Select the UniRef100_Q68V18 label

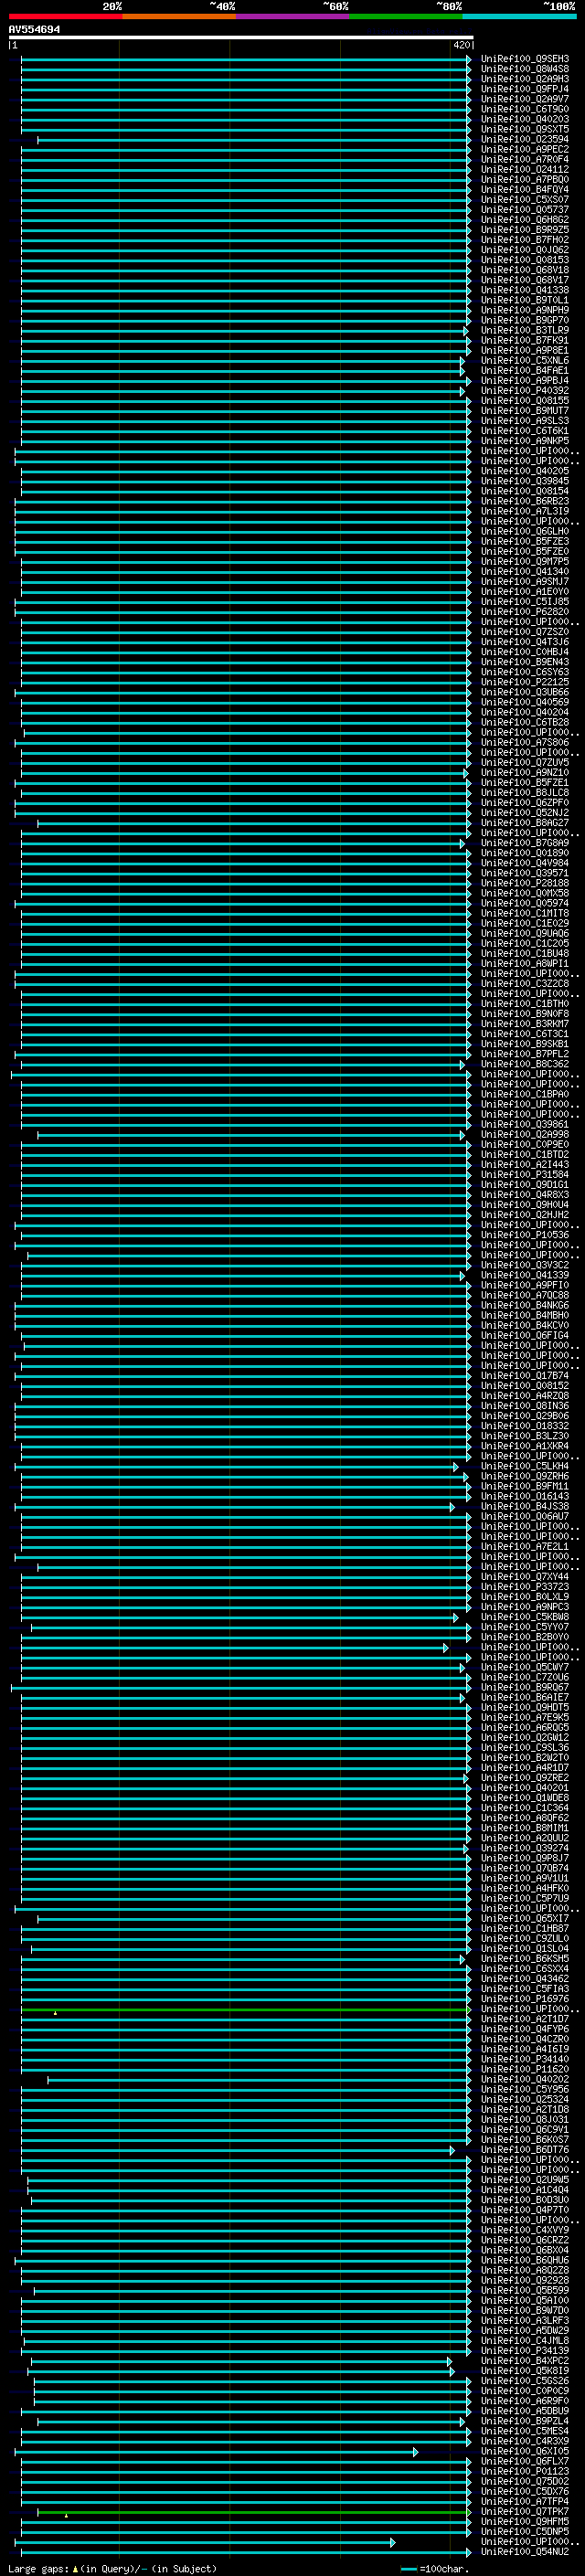tap(525, 269)
